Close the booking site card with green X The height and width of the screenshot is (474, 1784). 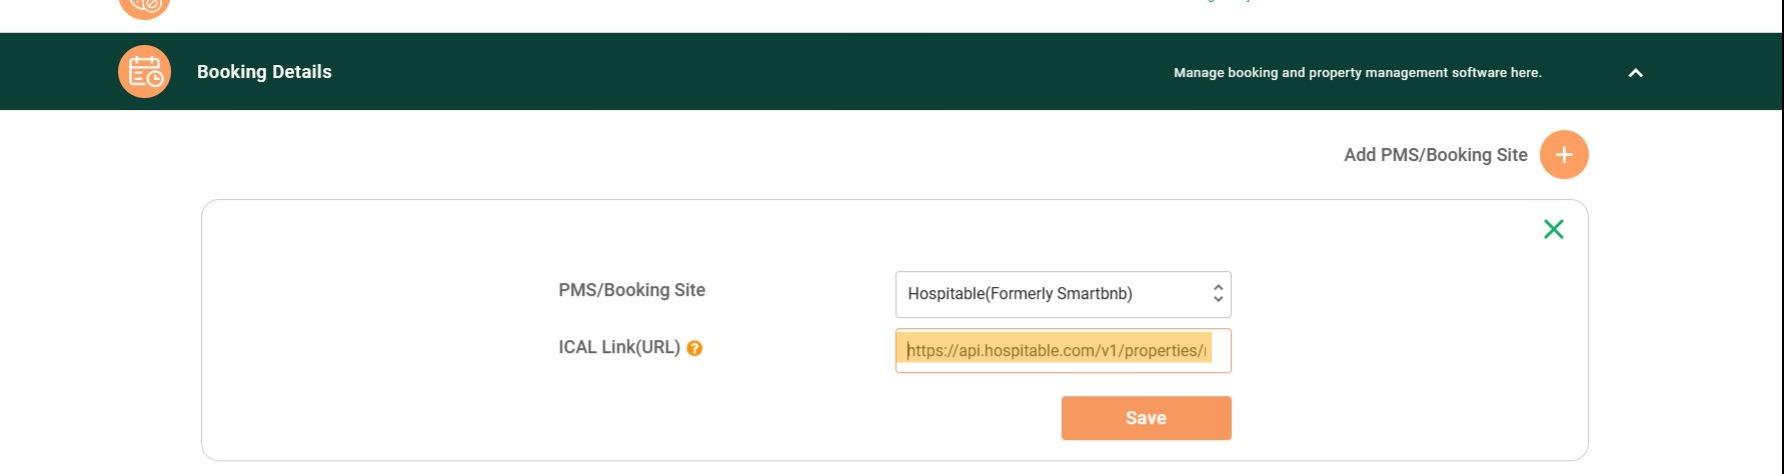pos(1554,229)
